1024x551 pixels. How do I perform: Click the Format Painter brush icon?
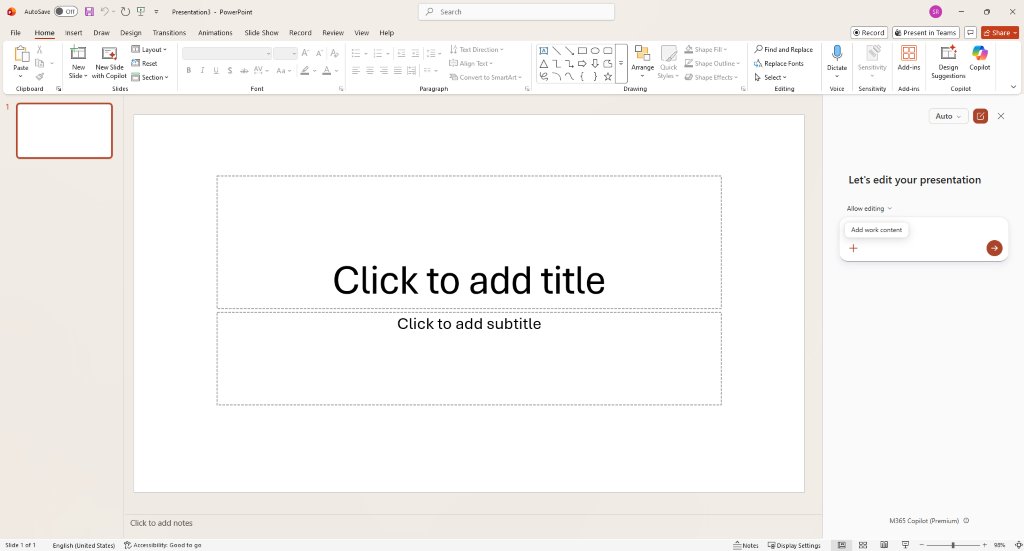[40, 76]
